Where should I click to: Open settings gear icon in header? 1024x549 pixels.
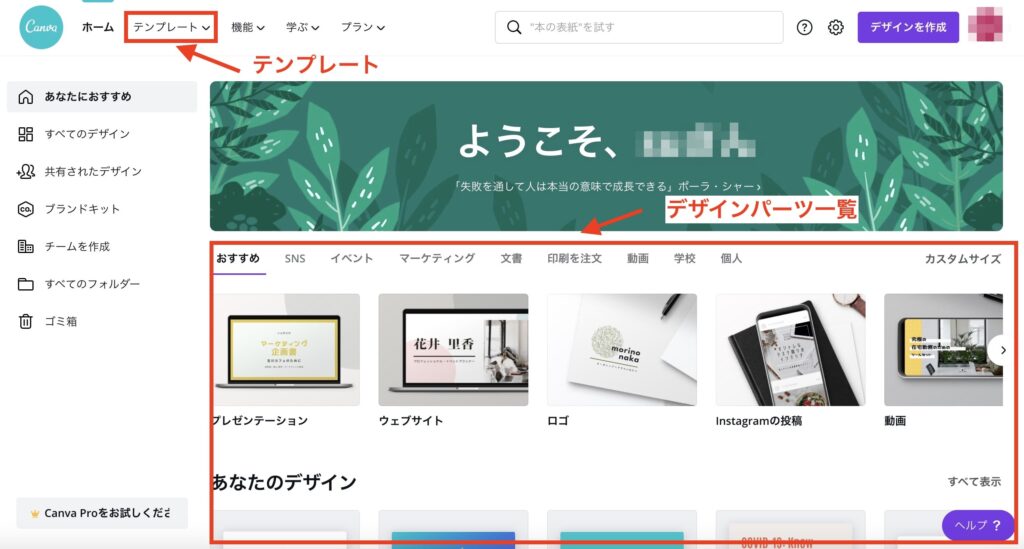coord(836,27)
